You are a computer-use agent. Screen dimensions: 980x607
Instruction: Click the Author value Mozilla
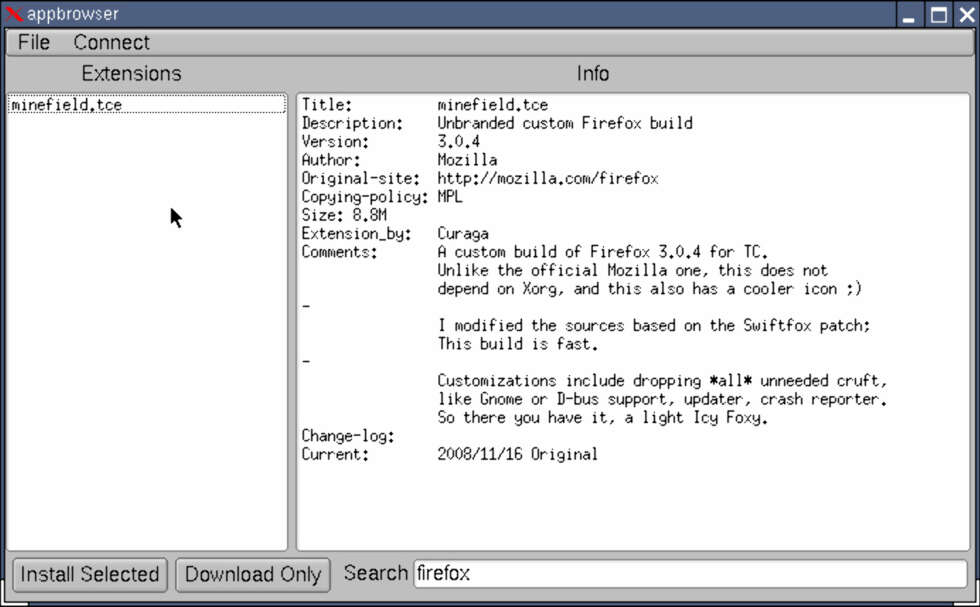(467, 160)
